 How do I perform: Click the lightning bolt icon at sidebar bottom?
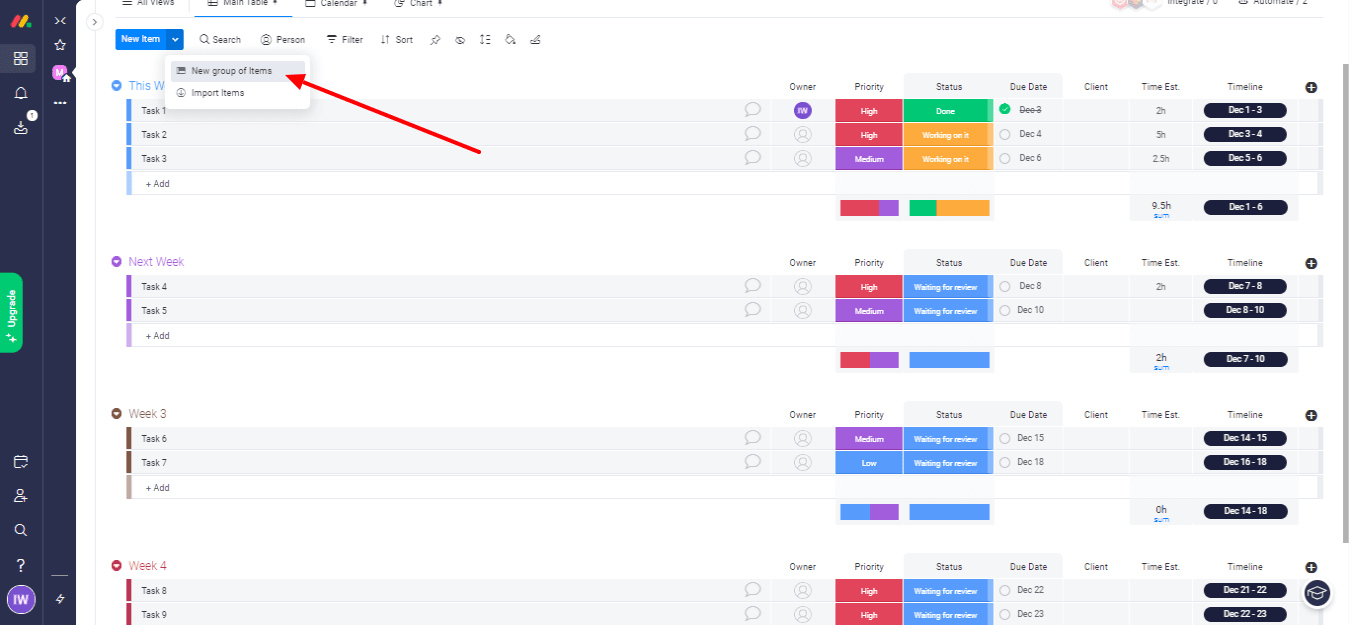60,599
